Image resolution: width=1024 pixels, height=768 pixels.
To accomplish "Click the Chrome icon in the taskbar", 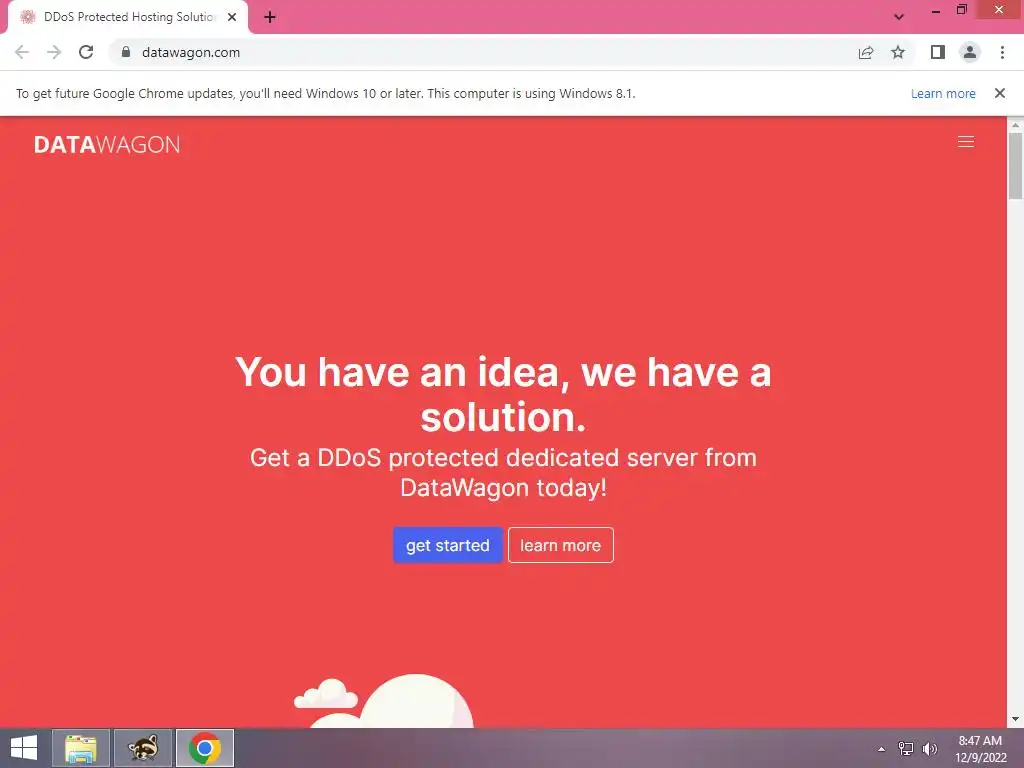I will [204, 748].
